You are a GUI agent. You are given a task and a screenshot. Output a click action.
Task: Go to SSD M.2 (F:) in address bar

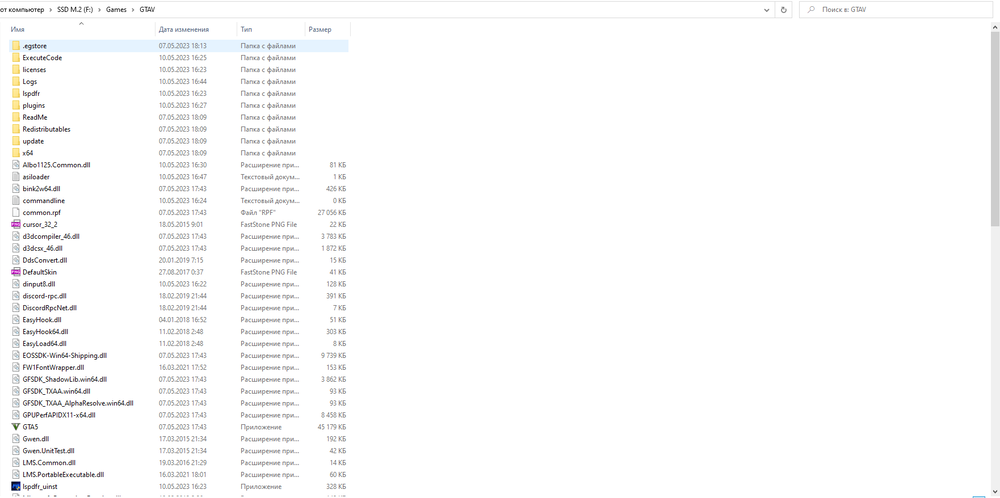coord(75,10)
